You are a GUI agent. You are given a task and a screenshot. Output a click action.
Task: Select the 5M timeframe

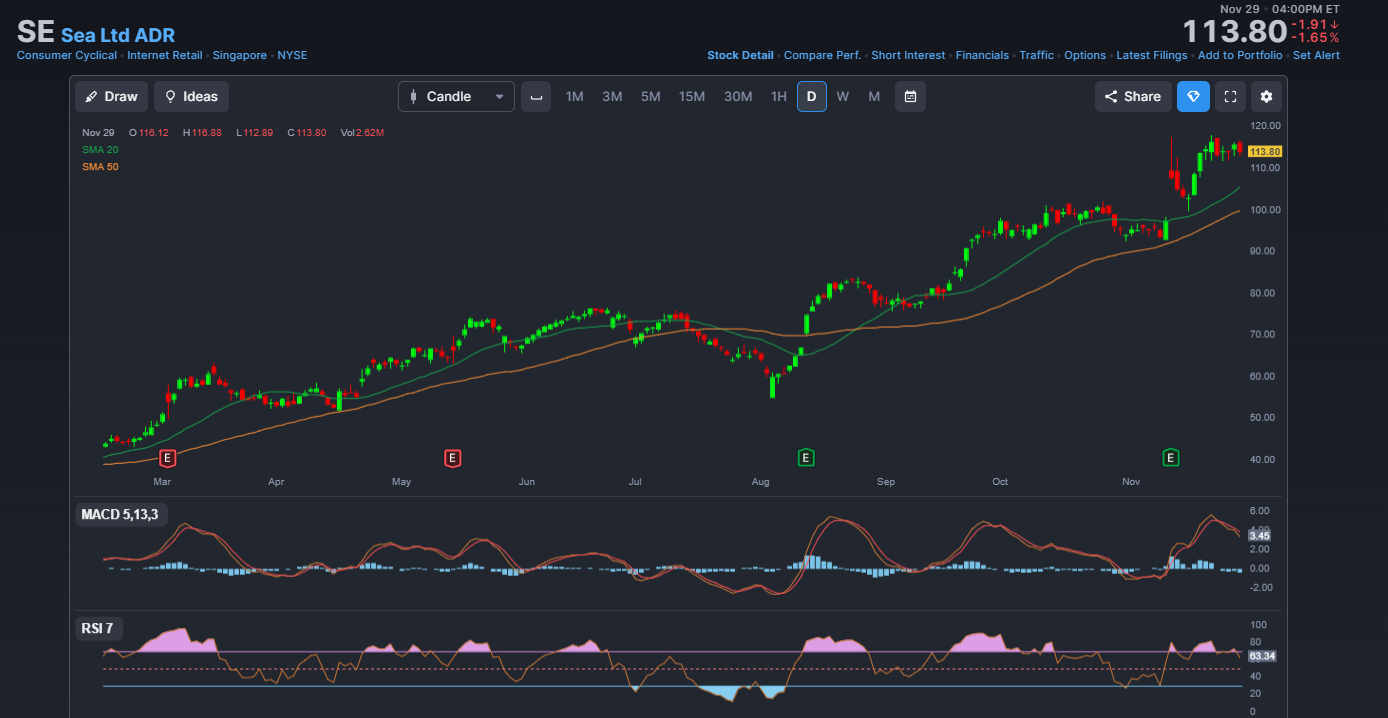(651, 96)
